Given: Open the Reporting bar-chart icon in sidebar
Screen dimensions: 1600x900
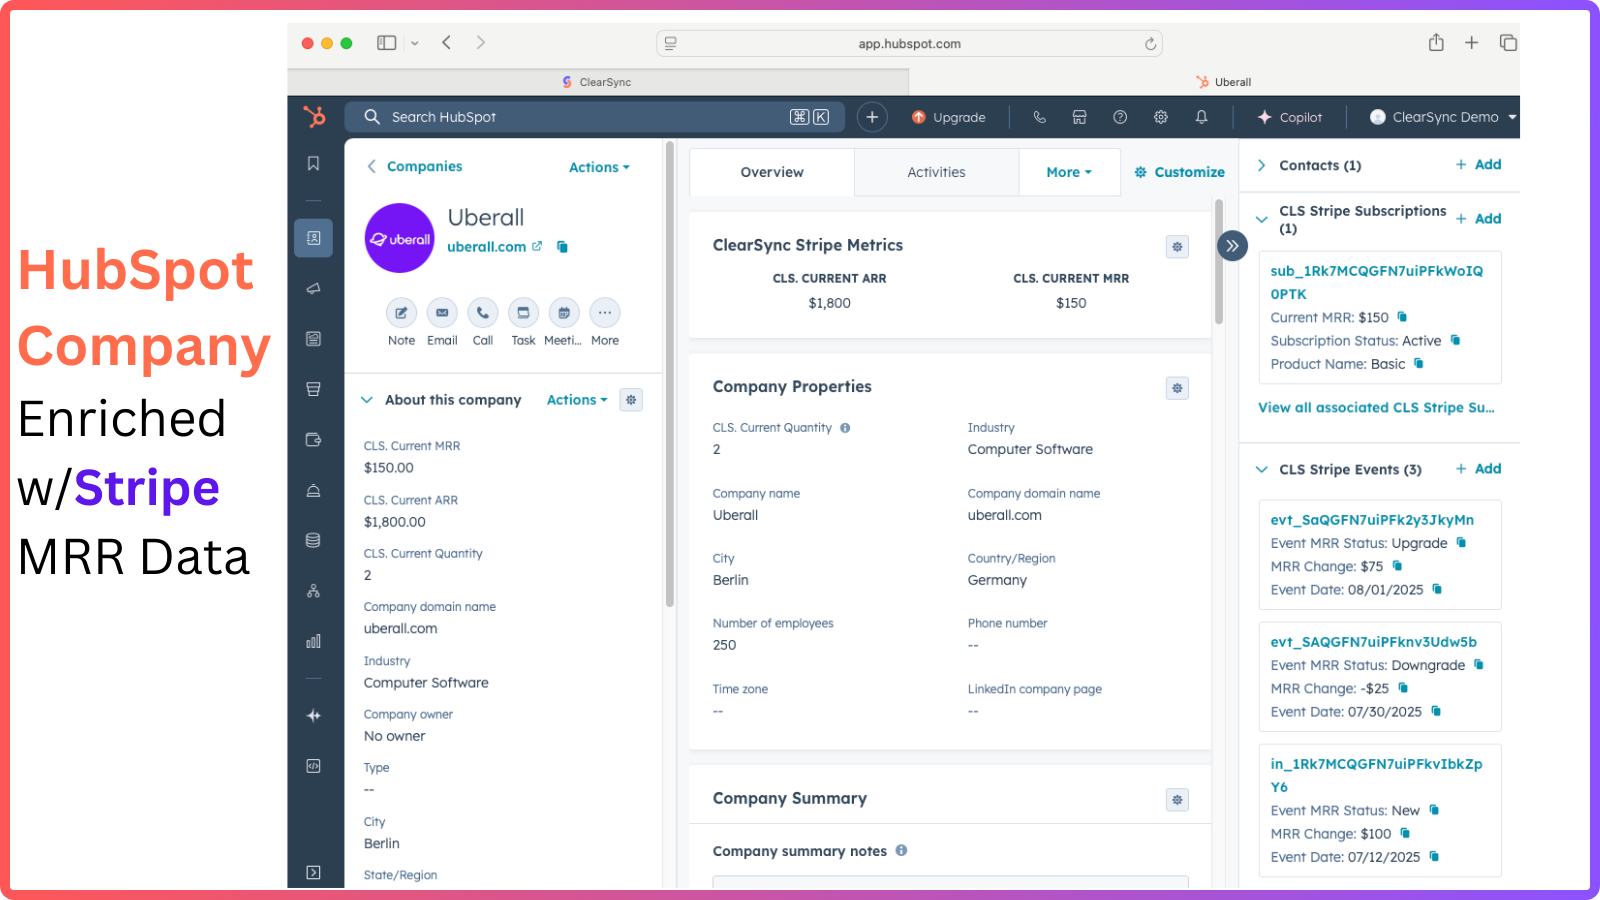Looking at the screenshot, I should [x=313, y=641].
